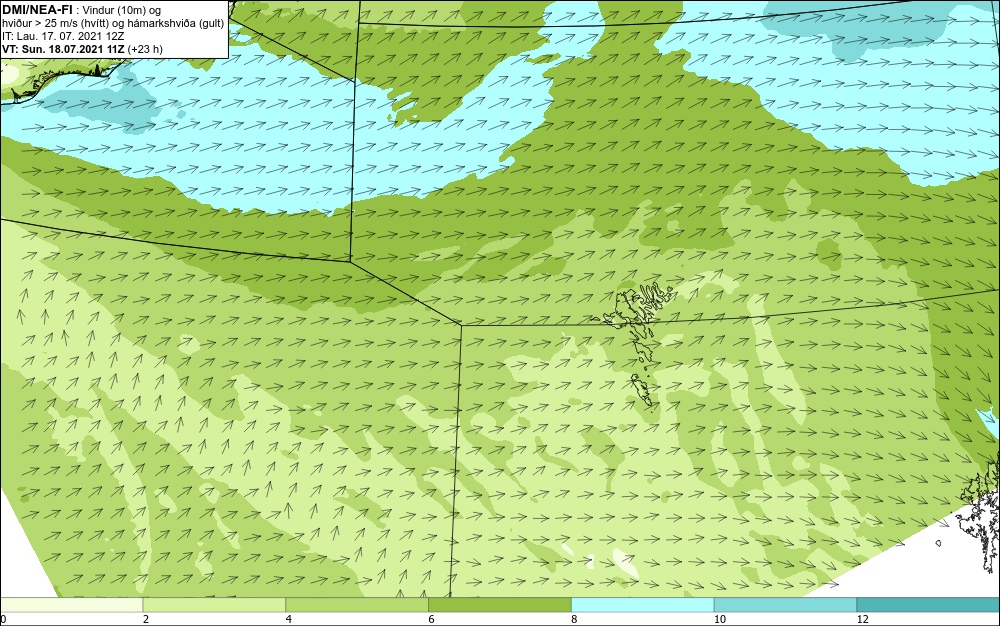This screenshot has width=1000, height=626.
Task: Click the legend scale label 0
Action: 3,619
